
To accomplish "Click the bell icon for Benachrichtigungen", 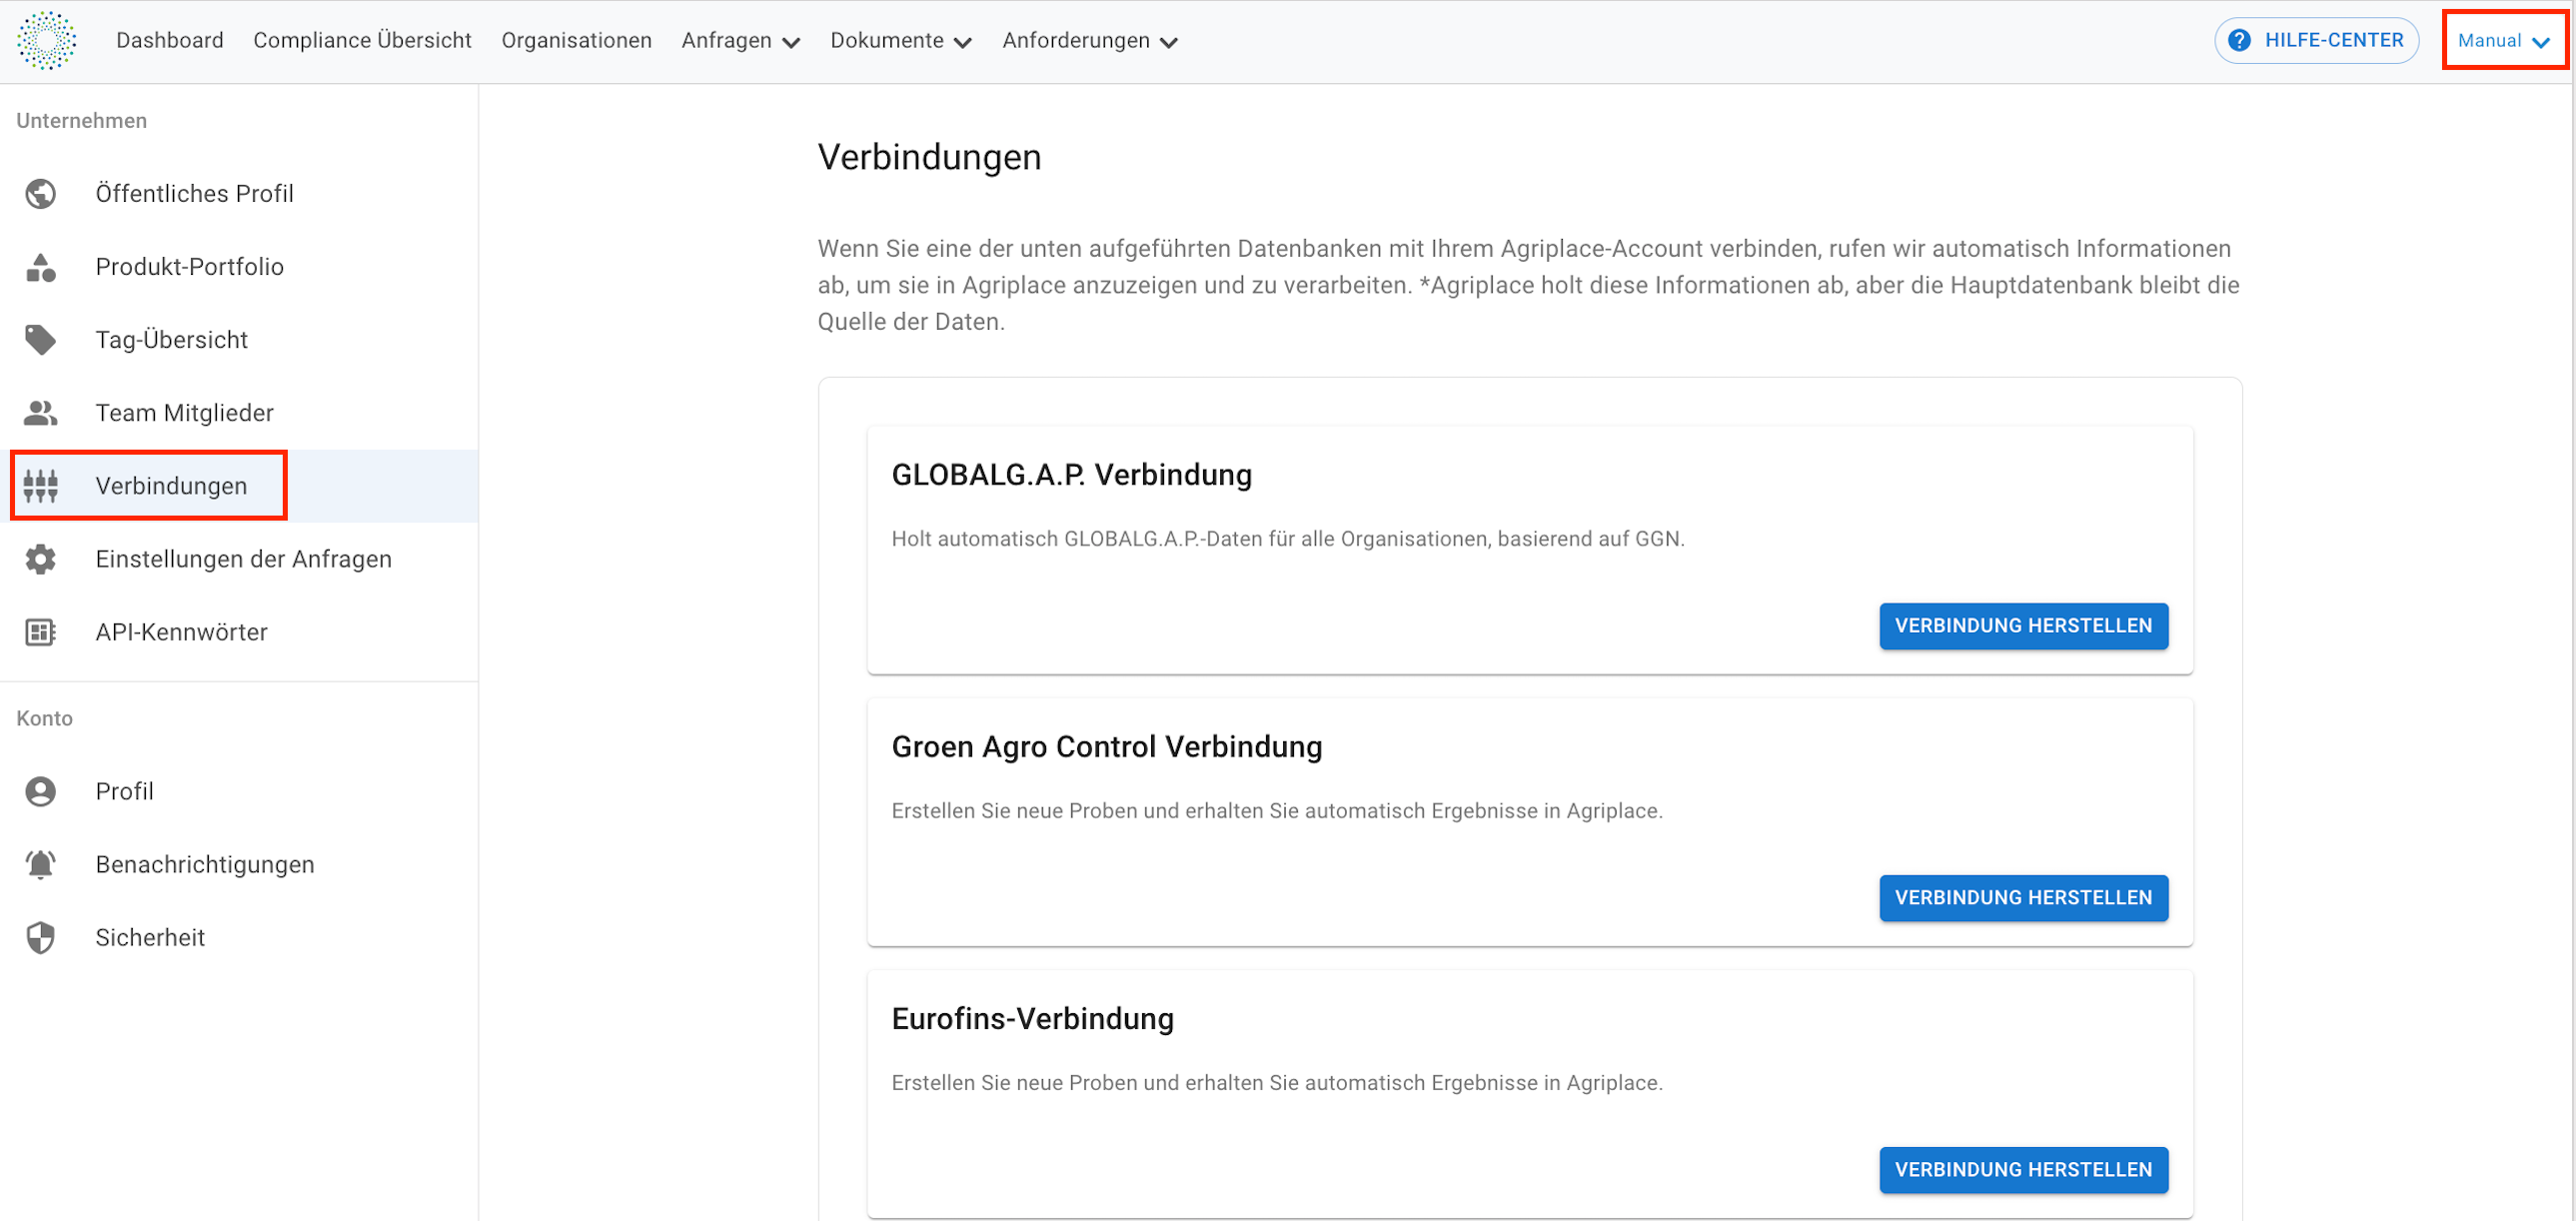I will [41, 865].
